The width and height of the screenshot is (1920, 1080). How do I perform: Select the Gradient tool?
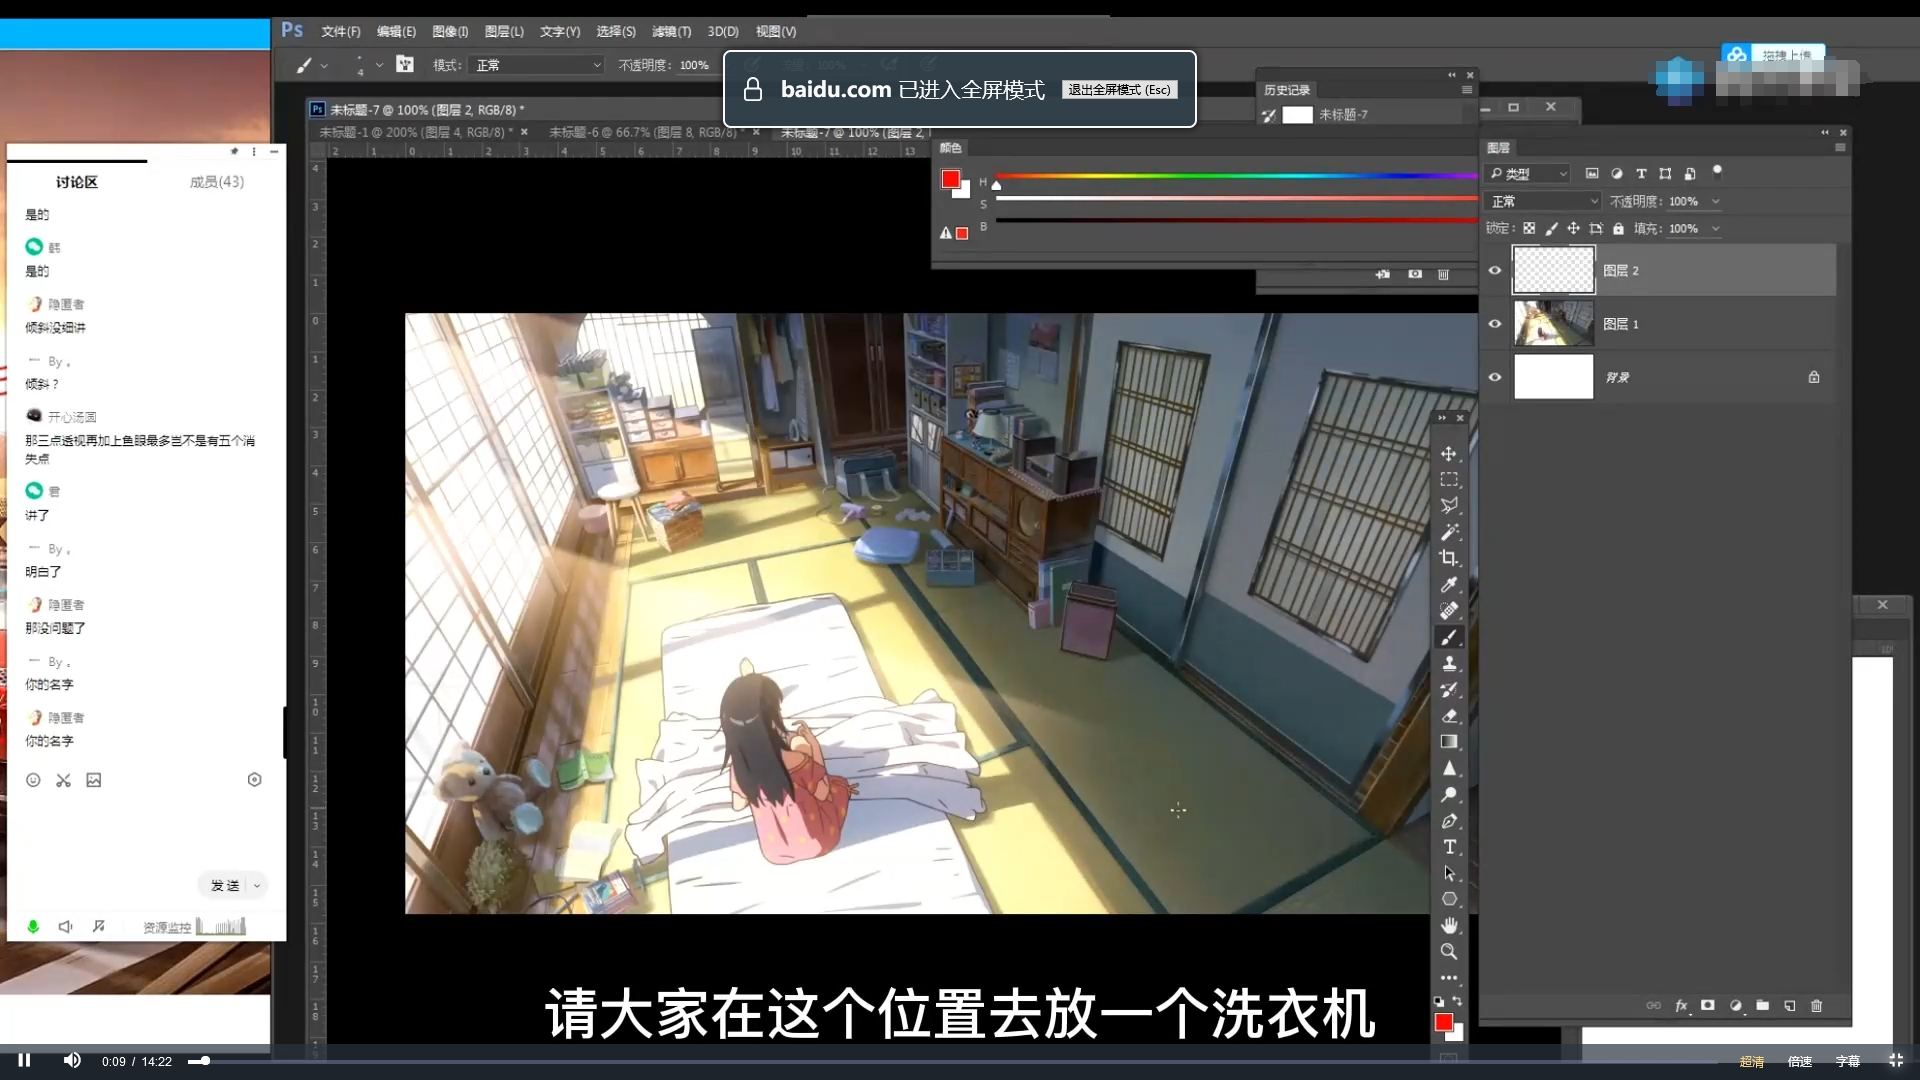[x=1448, y=742]
